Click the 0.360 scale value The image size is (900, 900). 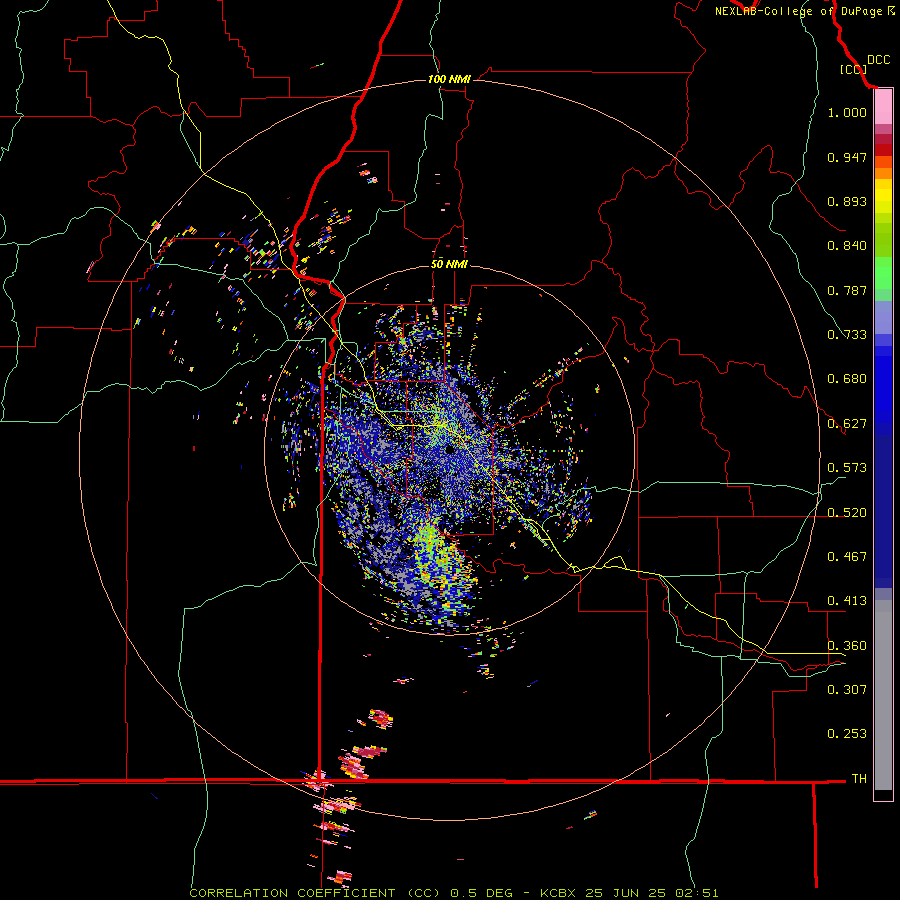847,646
